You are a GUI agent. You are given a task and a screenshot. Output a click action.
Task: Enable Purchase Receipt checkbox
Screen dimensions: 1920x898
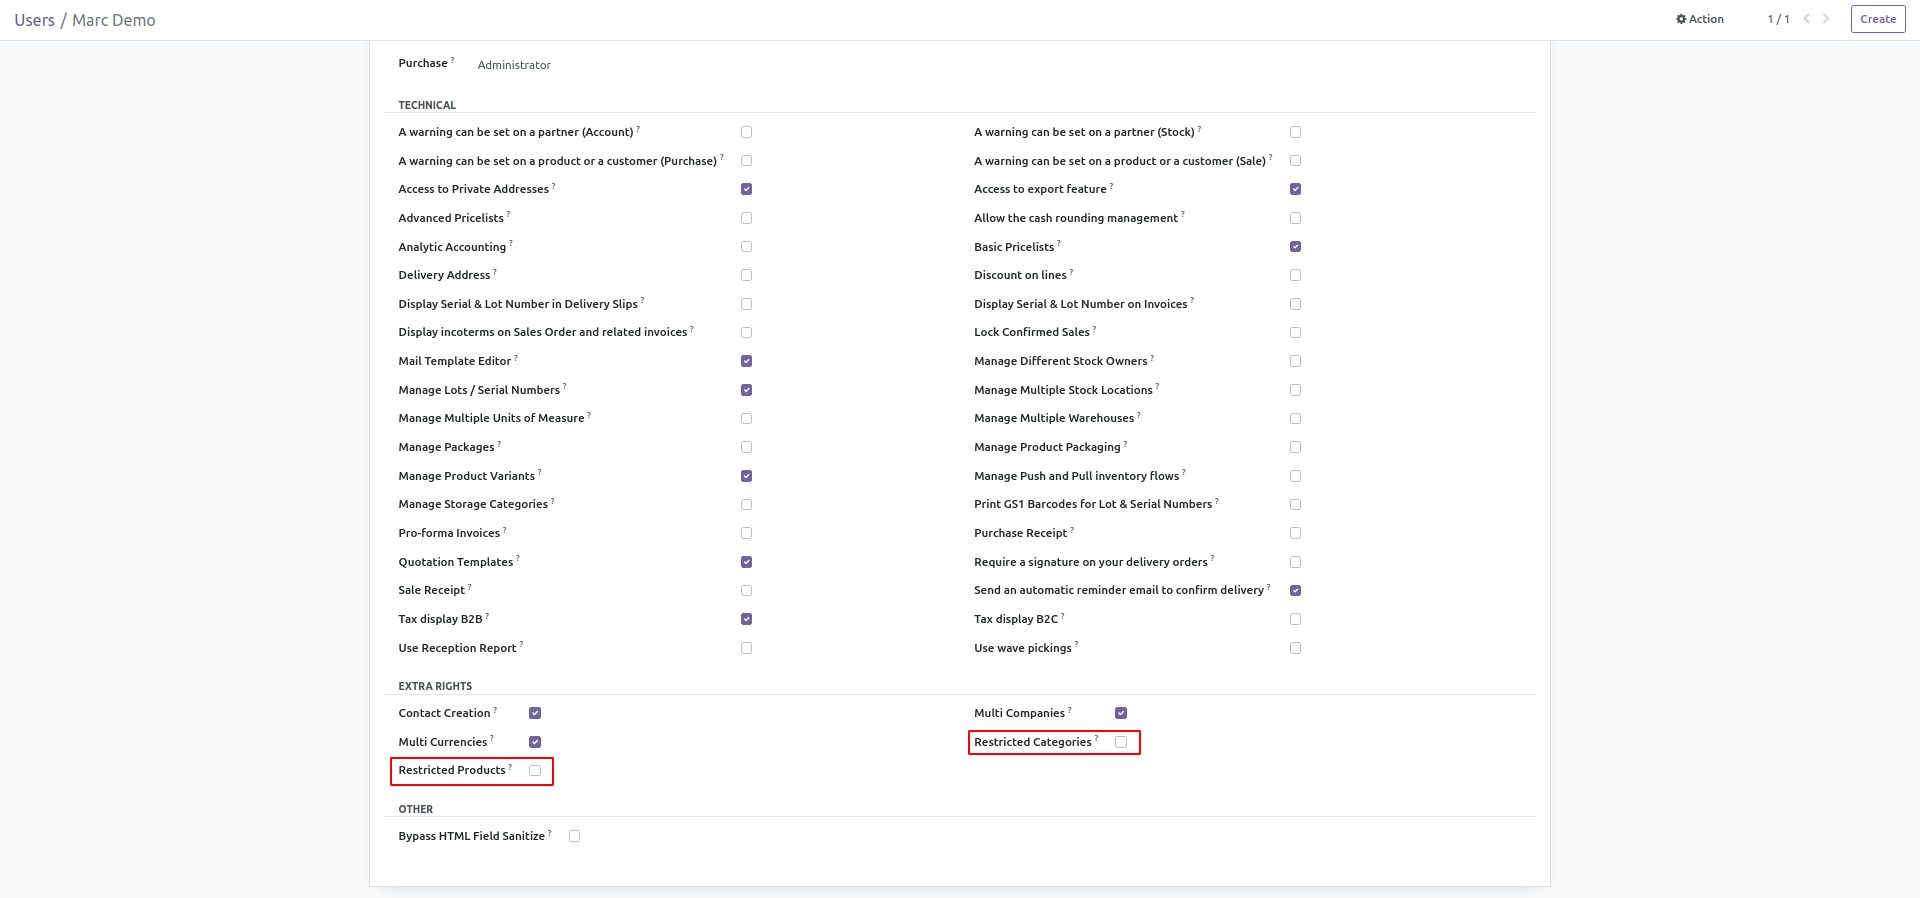(1295, 533)
